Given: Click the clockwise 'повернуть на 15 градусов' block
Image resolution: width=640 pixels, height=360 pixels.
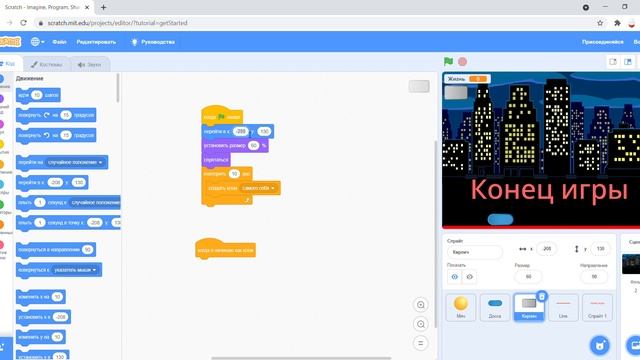Looking at the screenshot, I should tap(56, 115).
